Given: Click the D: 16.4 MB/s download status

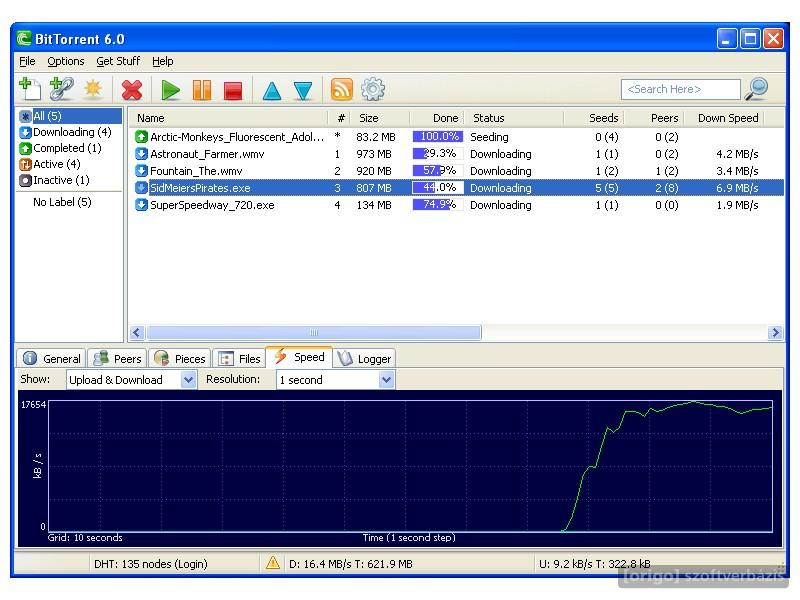Looking at the screenshot, I should pos(351,564).
